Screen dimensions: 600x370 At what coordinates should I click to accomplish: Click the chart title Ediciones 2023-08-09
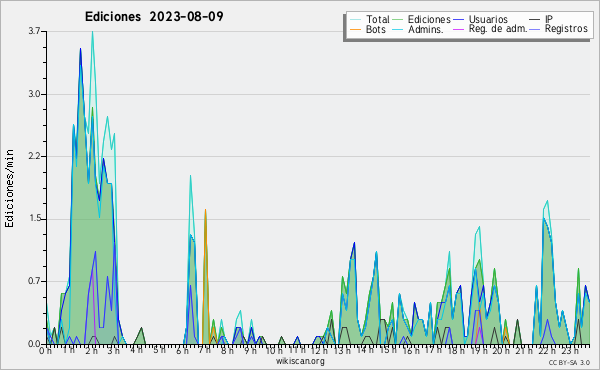(154, 17)
